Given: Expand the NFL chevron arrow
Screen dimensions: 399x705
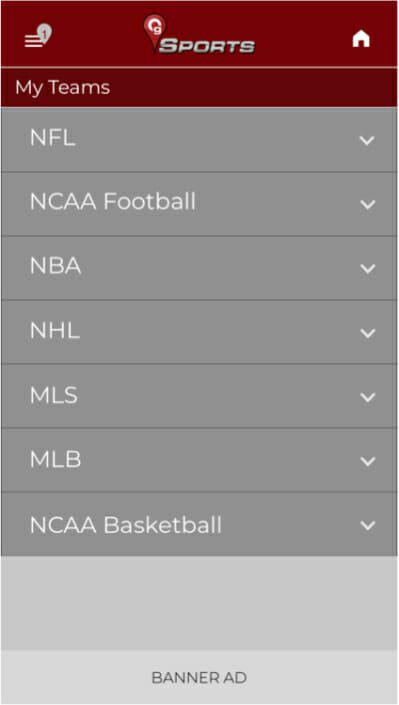Looking at the screenshot, I should [x=367, y=140].
